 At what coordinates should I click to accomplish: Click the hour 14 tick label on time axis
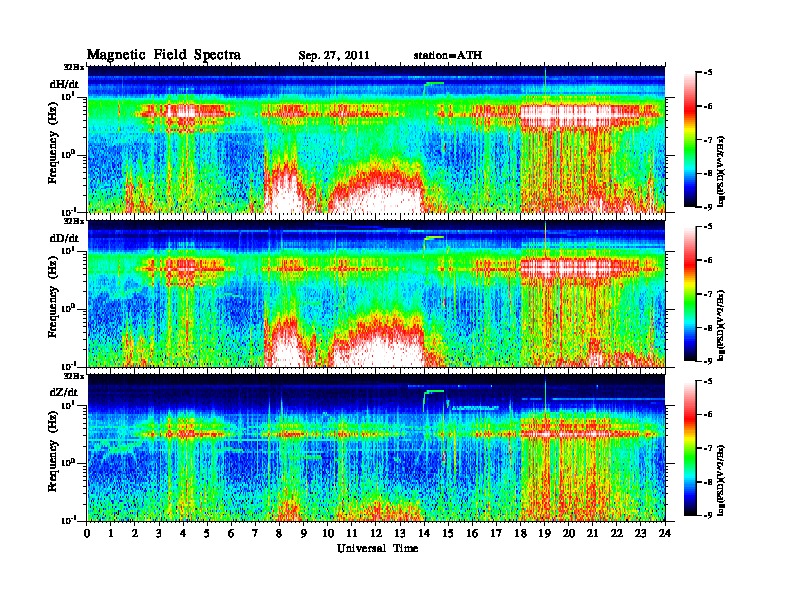click(x=424, y=533)
